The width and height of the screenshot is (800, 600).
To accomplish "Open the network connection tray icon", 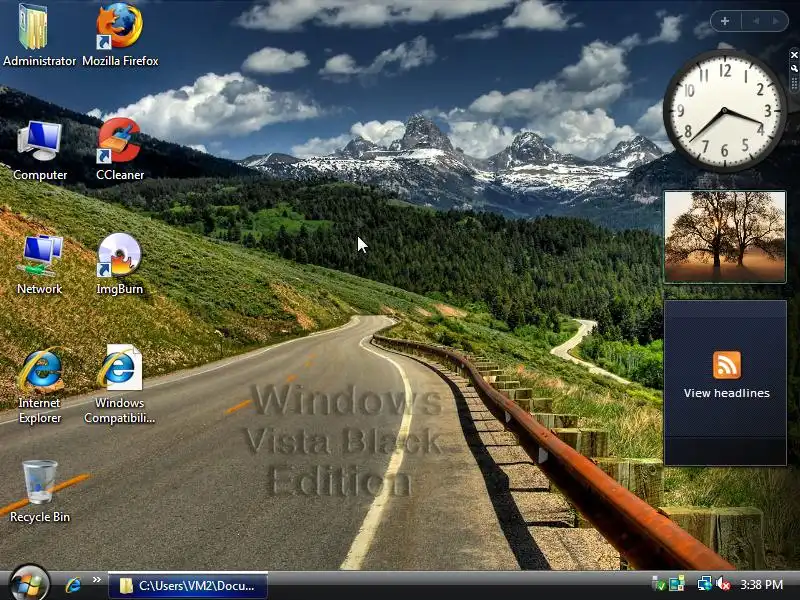I will coord(705,584).
